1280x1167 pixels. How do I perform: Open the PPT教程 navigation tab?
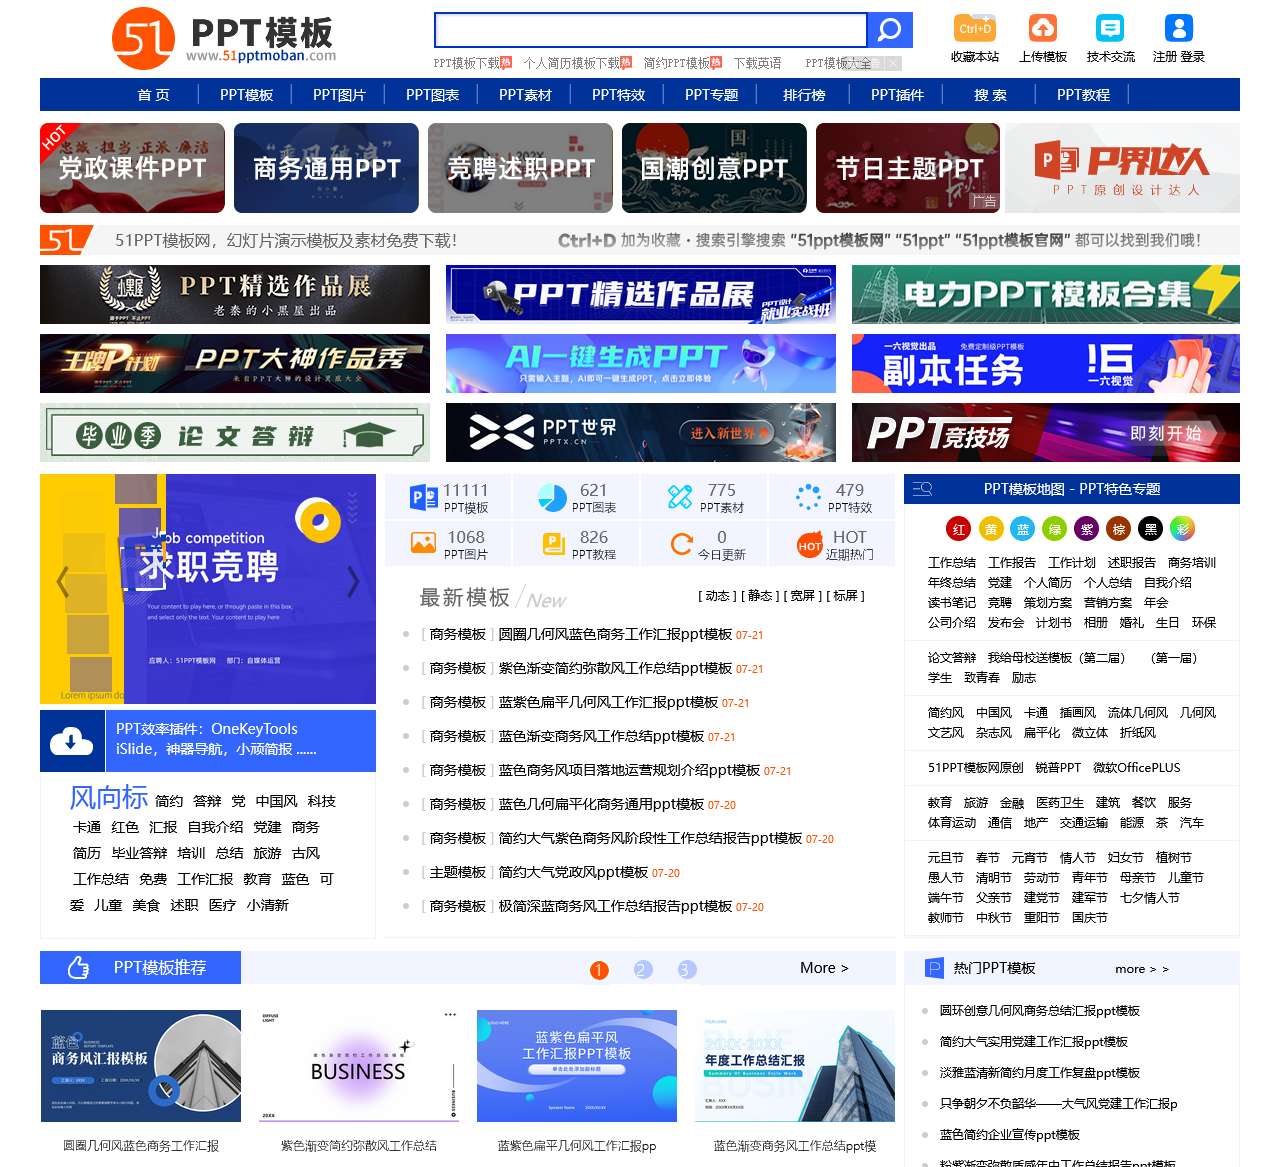coord(1084,95)
